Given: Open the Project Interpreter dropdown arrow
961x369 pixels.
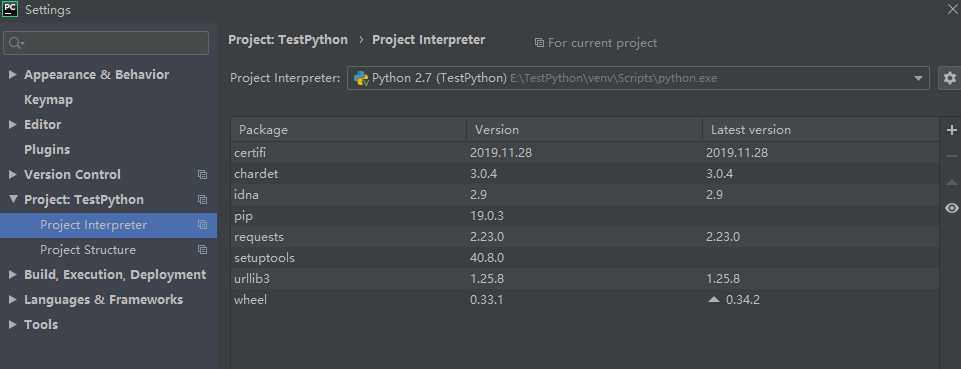Looking at the screenshot, I should (x=918, y=78).
